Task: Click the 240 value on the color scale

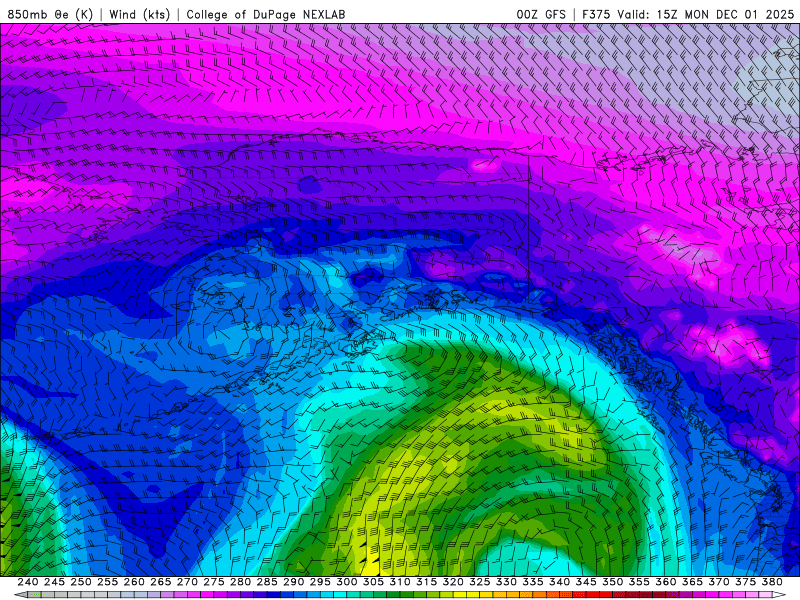Action: (28, 582)
